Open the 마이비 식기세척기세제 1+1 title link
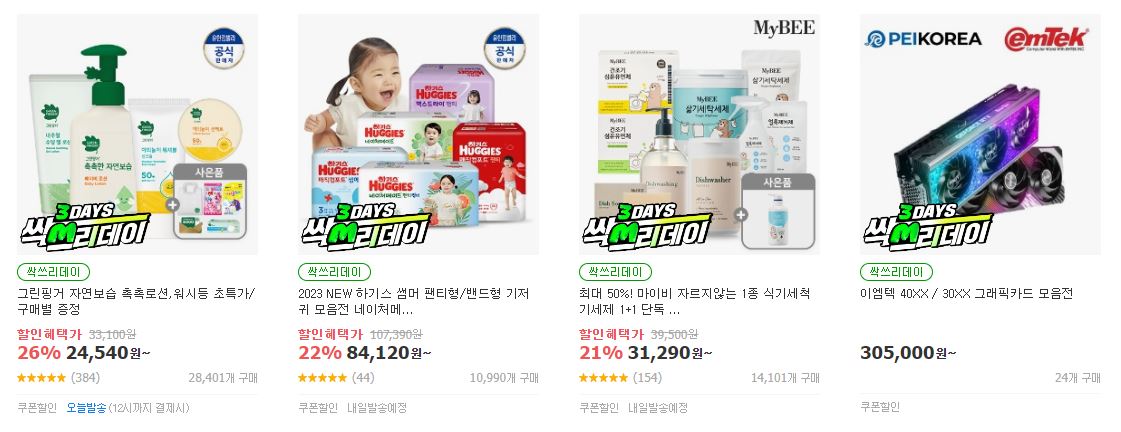The image size is (1121, 432). click(x=694, y=302)
